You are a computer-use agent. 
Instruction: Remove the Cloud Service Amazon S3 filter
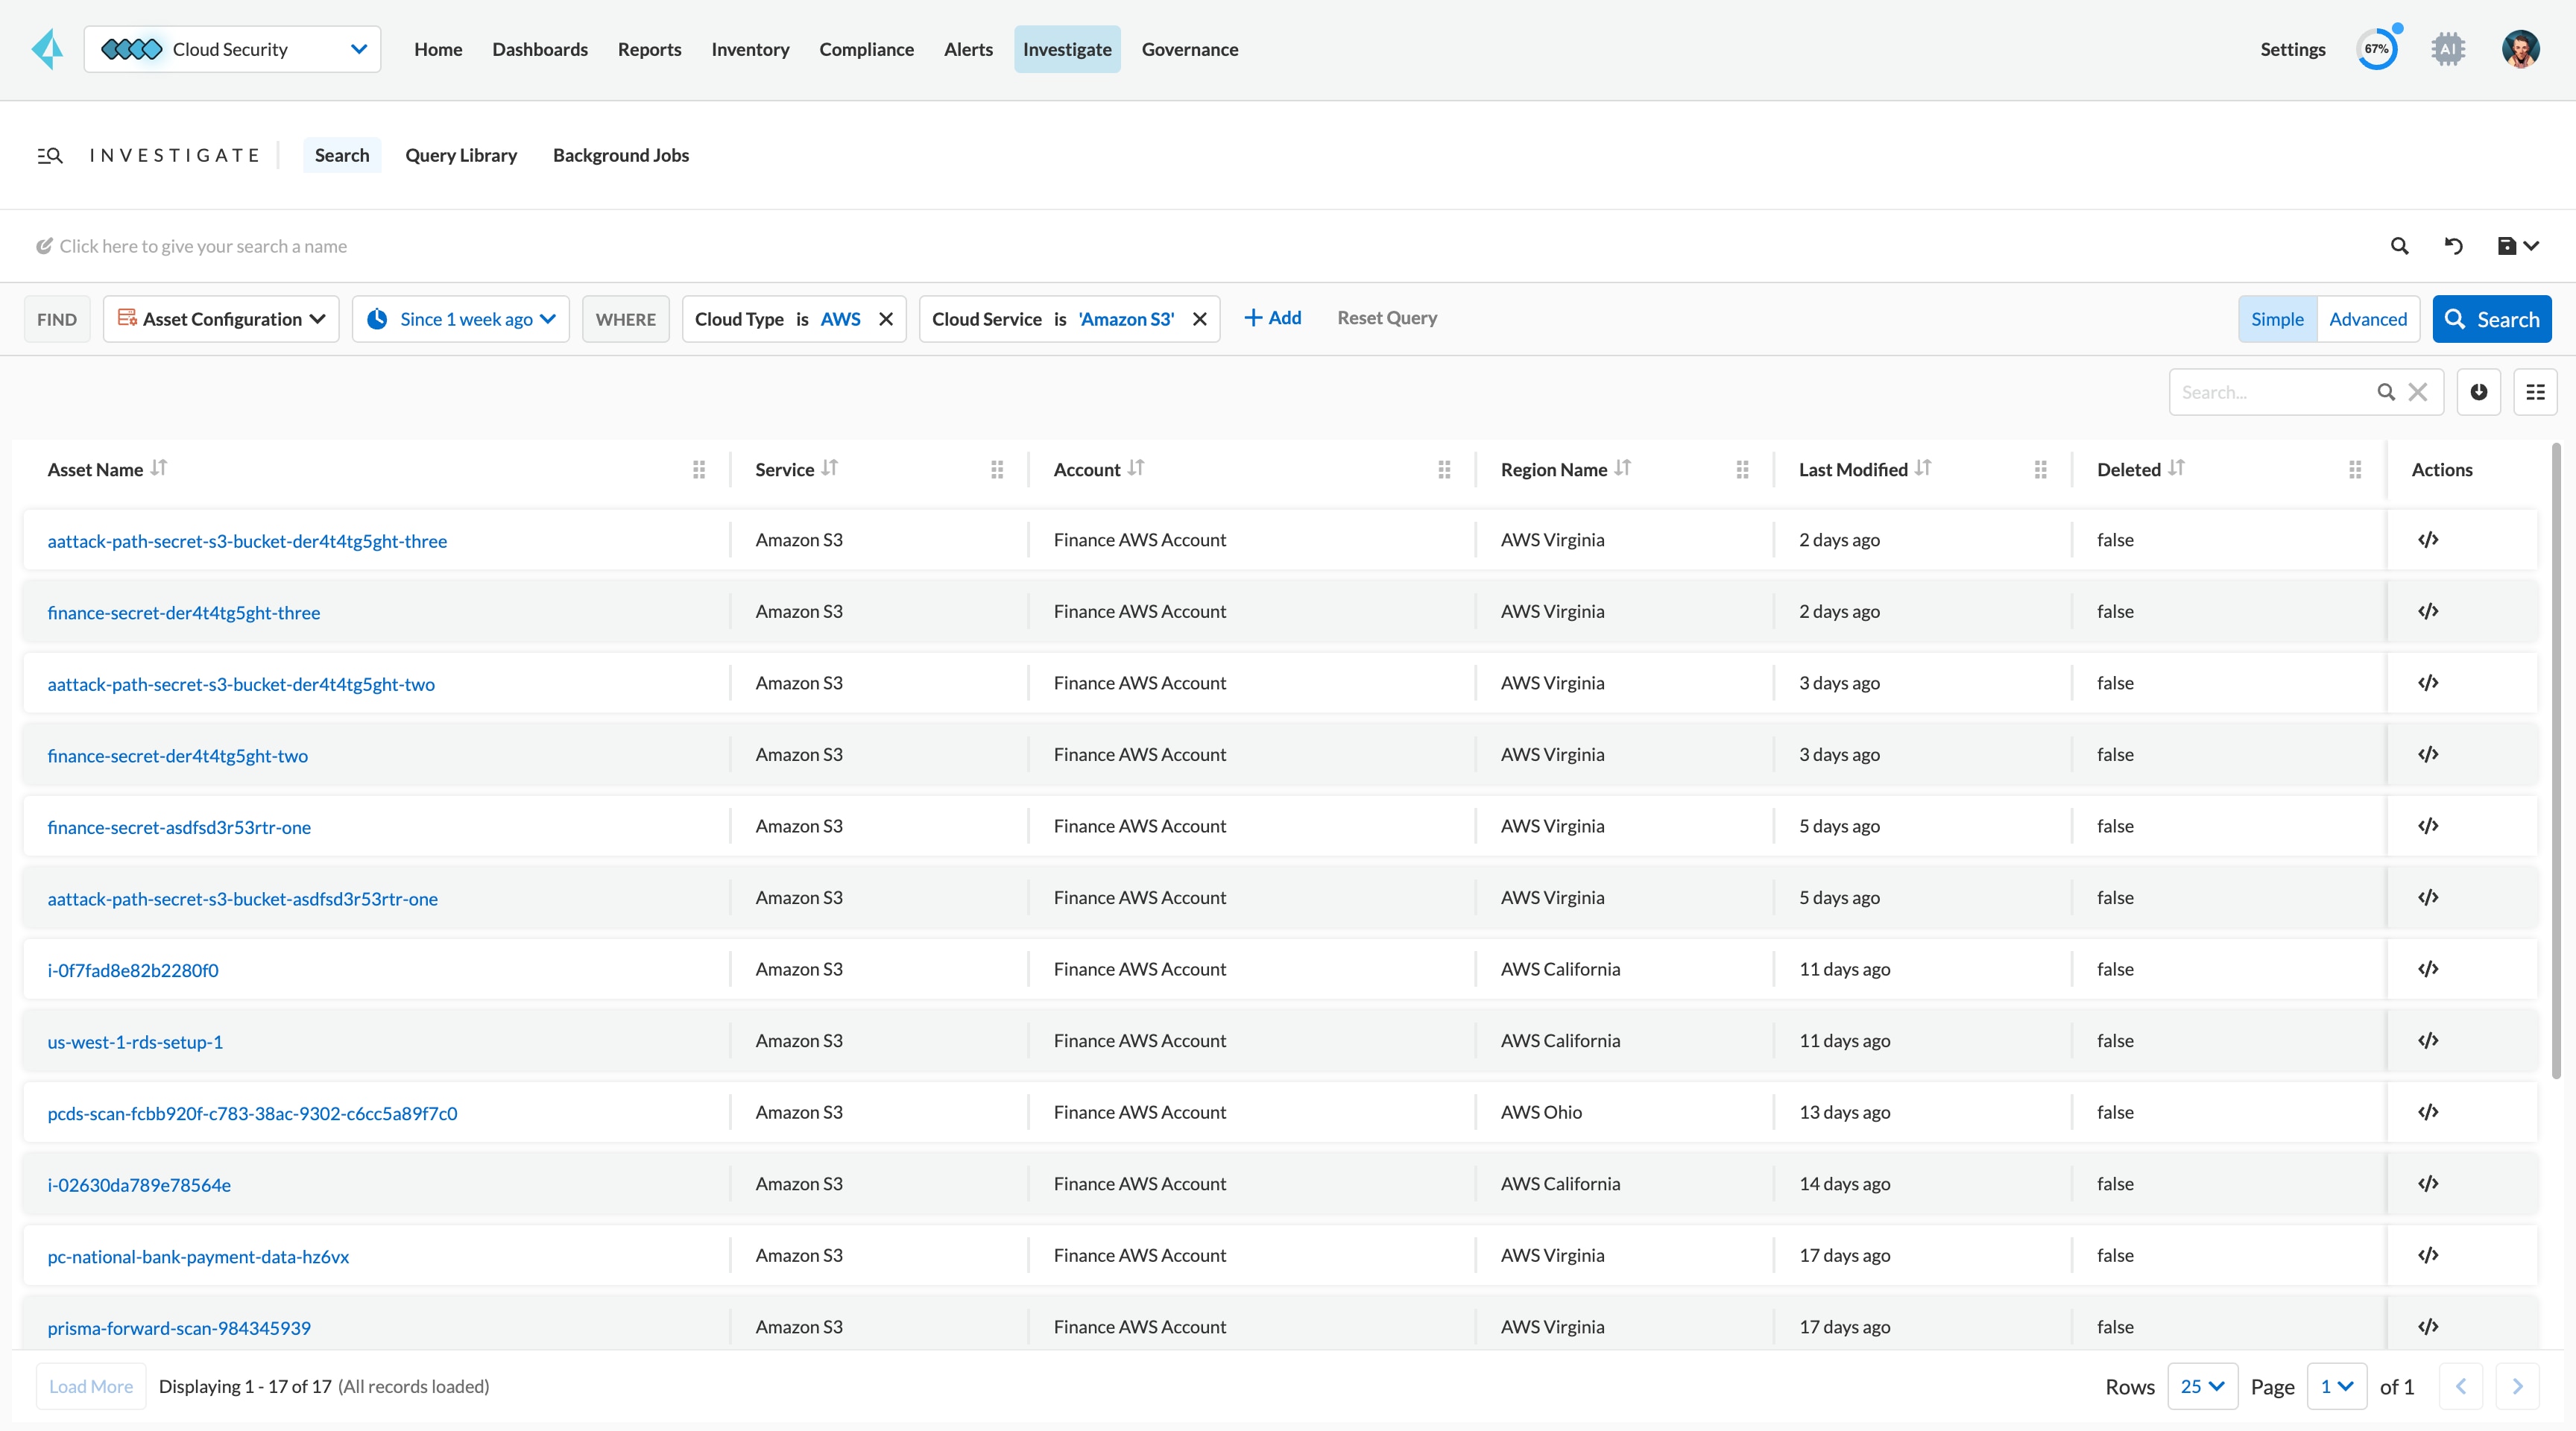point(1200,319)
